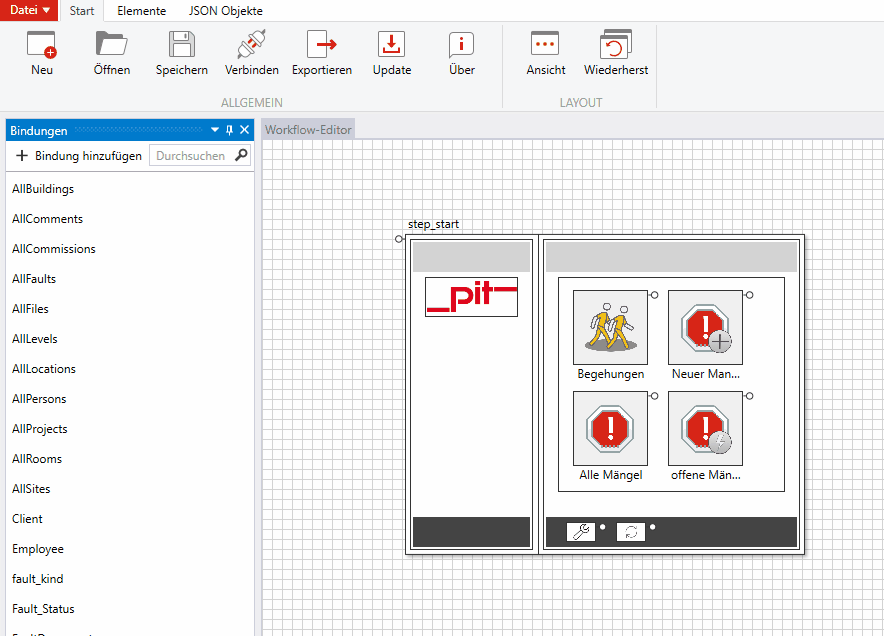Click Wiederherst restore layout icon
This screenshot has height=636, width=884.
(x=616, y=44)
